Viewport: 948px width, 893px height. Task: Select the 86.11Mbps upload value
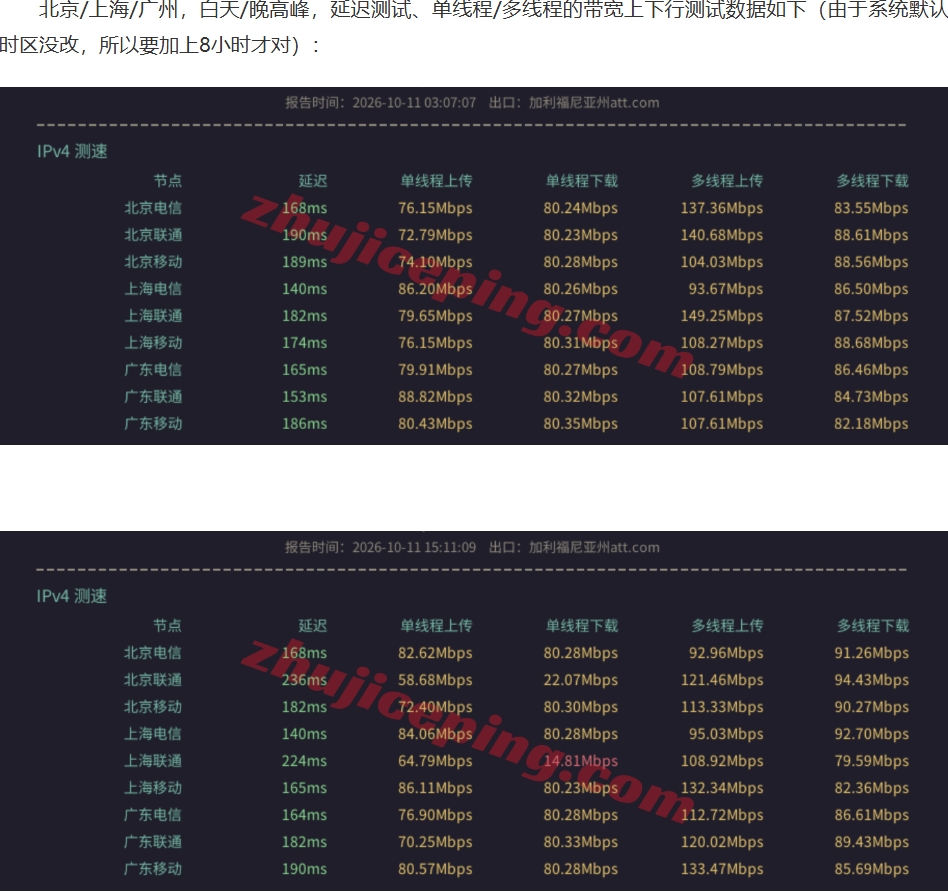(x=435, y=788)
